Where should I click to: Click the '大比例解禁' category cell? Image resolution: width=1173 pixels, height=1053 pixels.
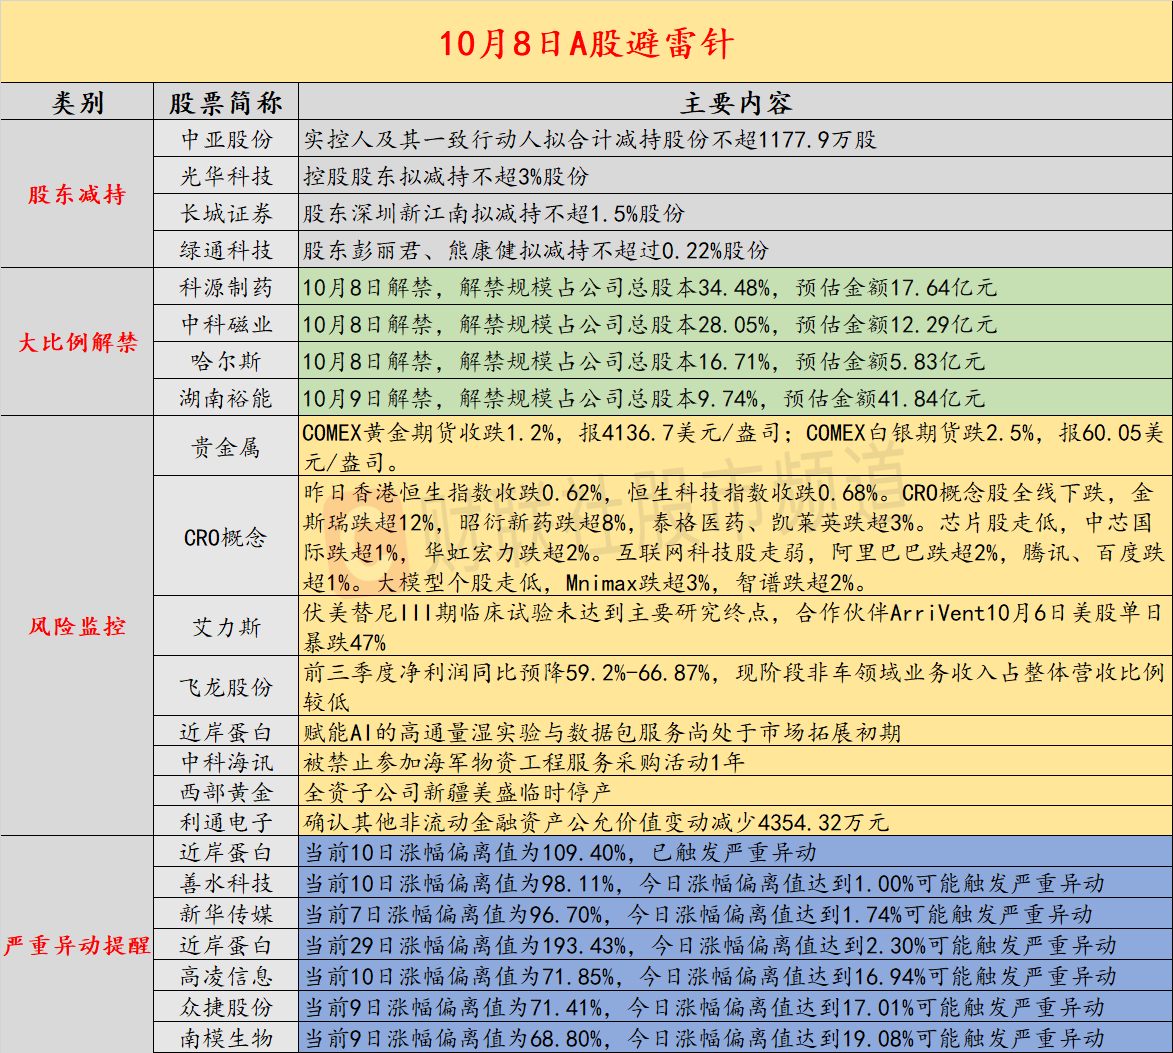77,343
